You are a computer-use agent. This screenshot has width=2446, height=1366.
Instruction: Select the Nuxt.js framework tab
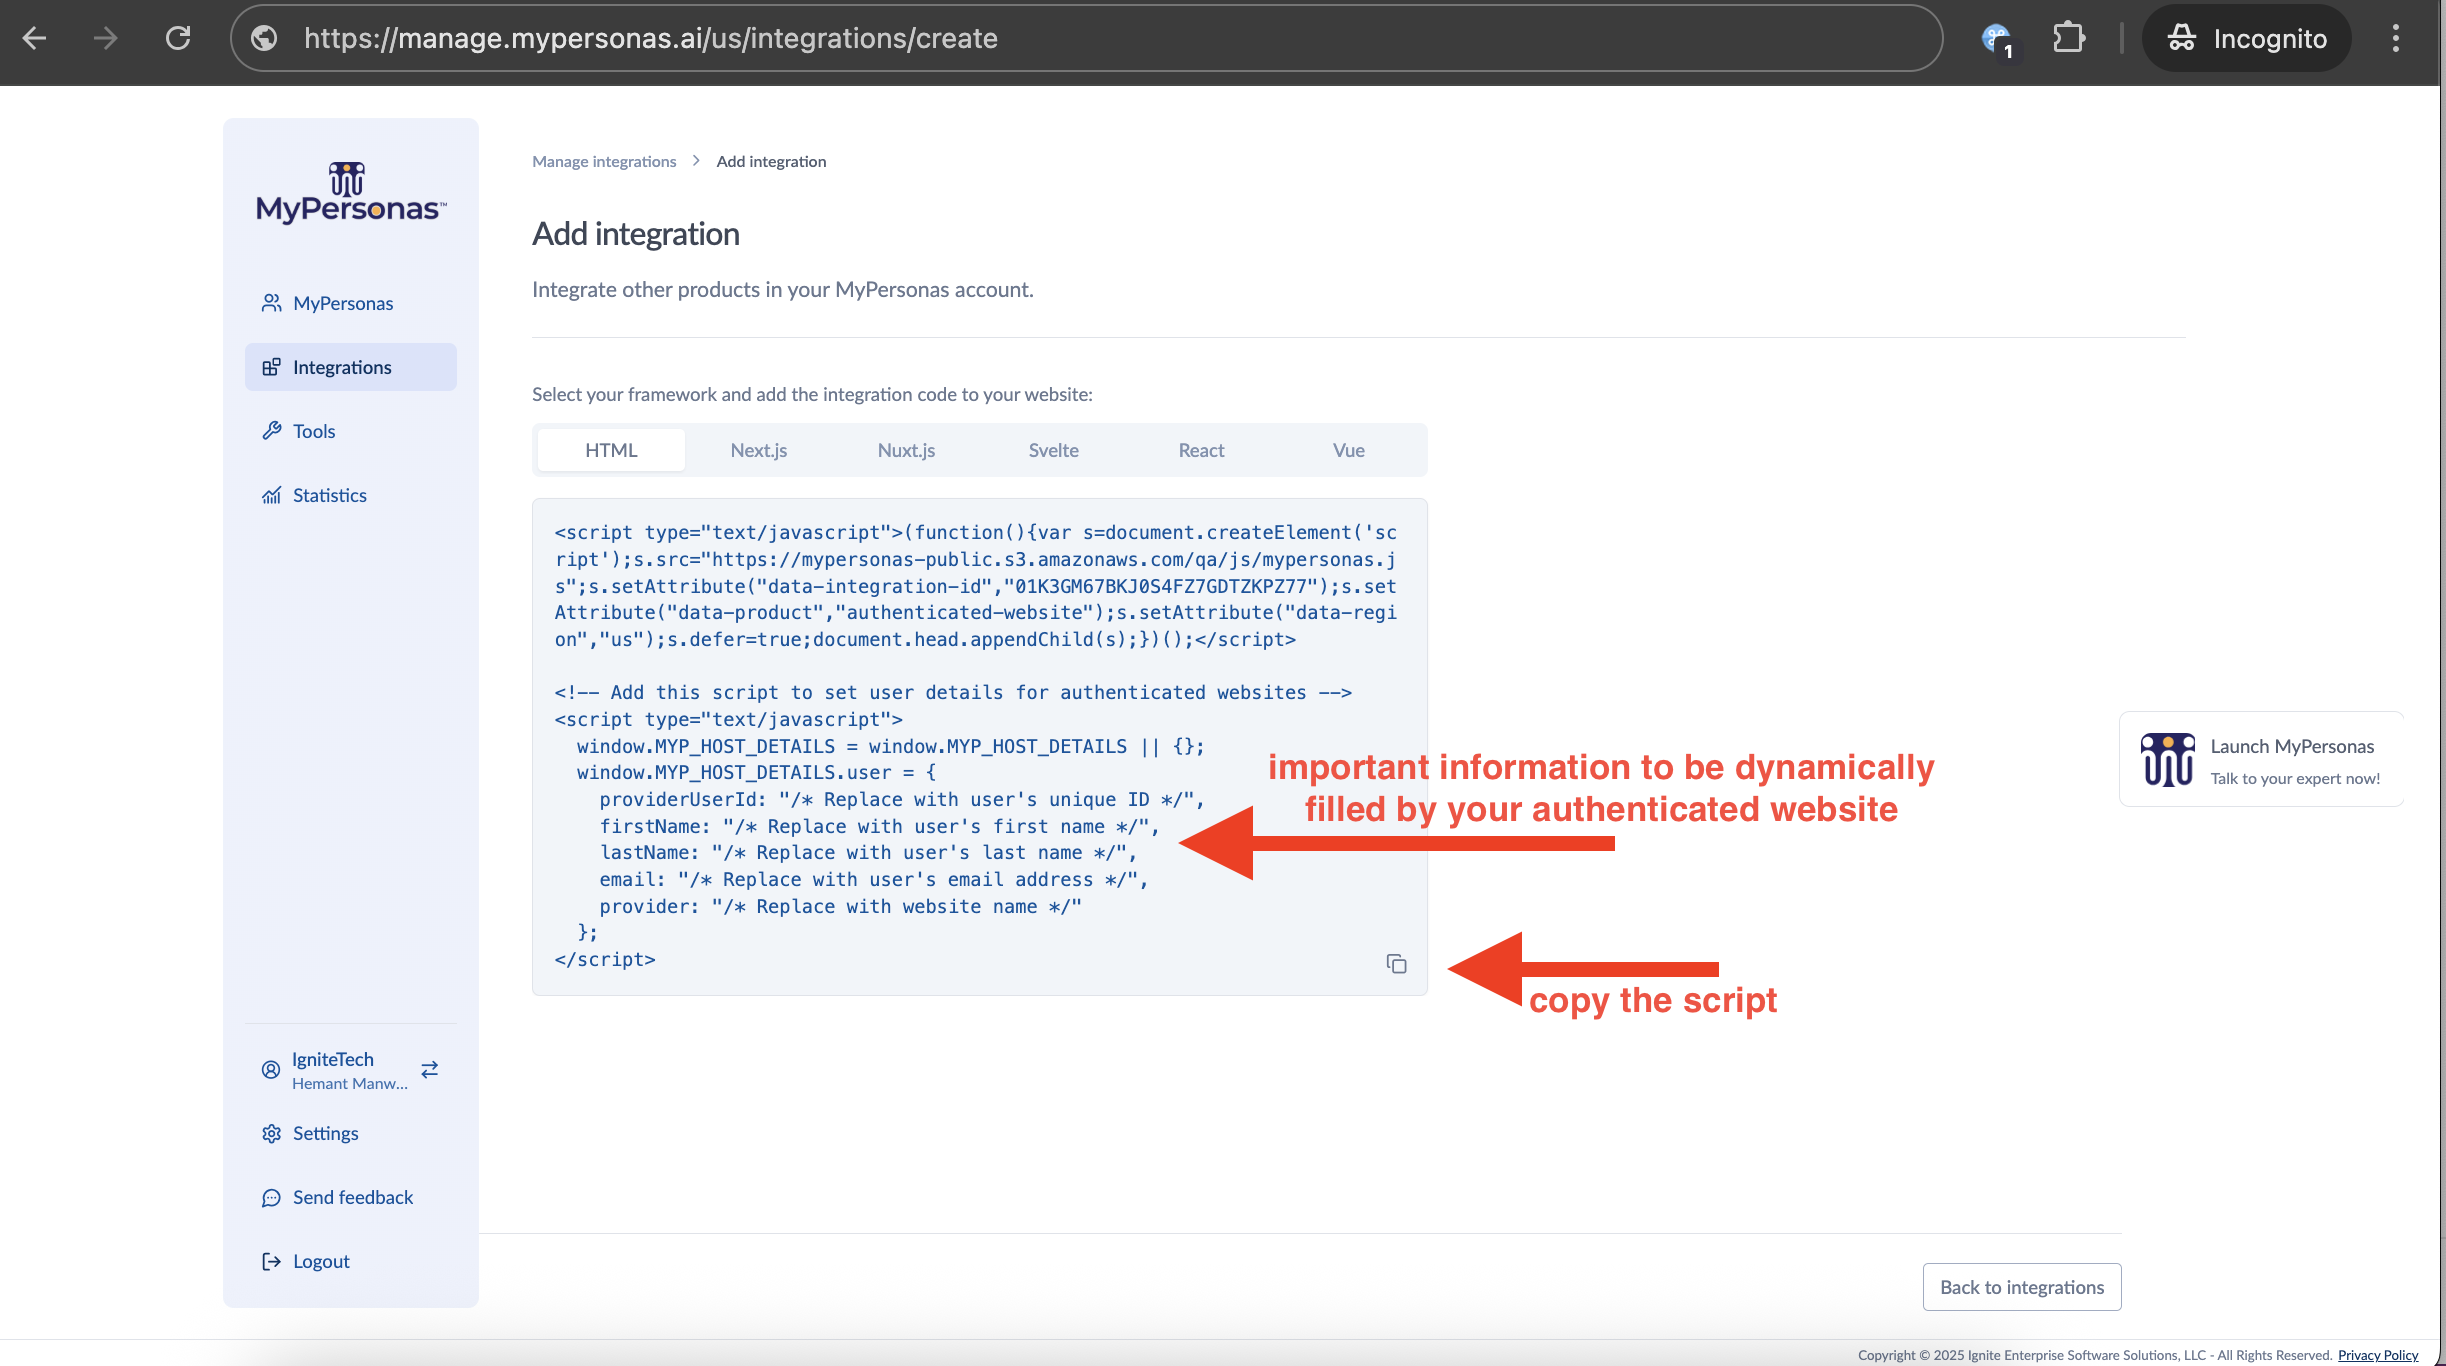tap(906, 450)
